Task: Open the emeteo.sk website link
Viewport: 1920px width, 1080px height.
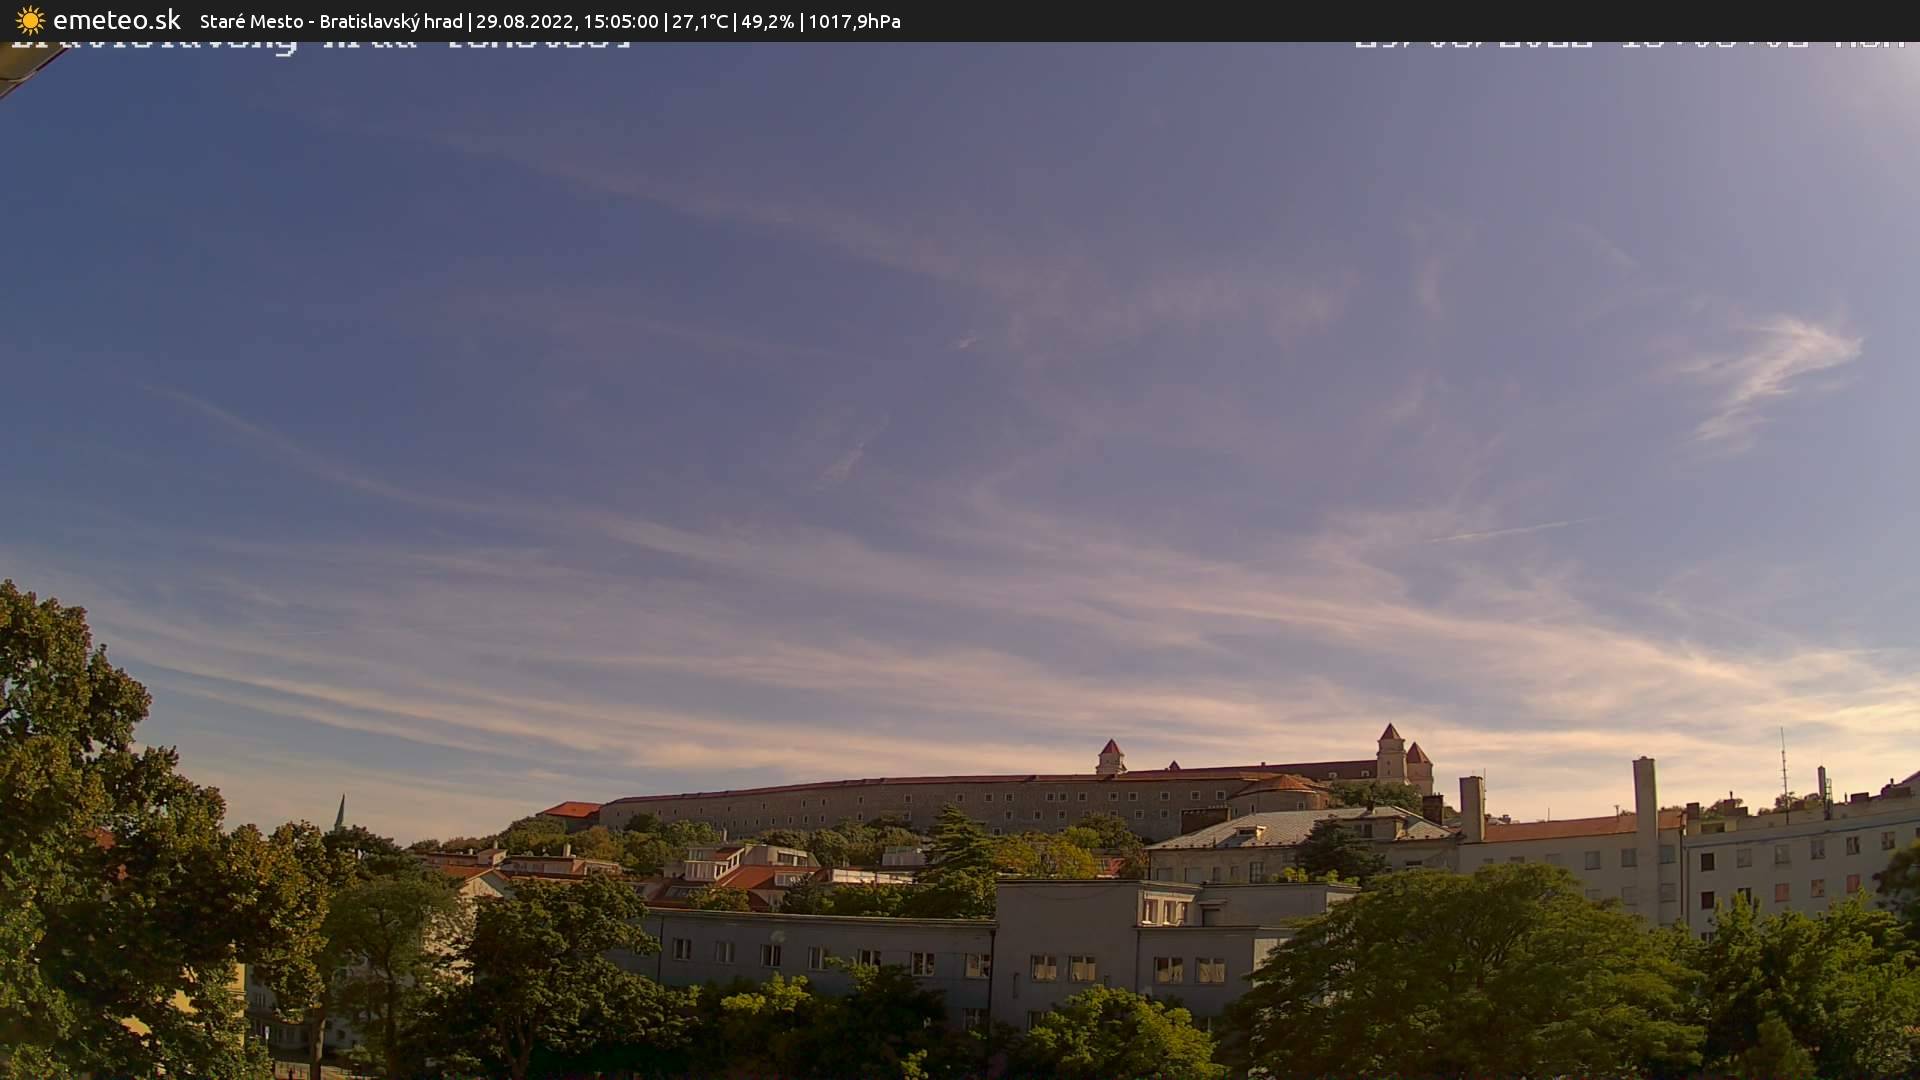Action: 117,18
